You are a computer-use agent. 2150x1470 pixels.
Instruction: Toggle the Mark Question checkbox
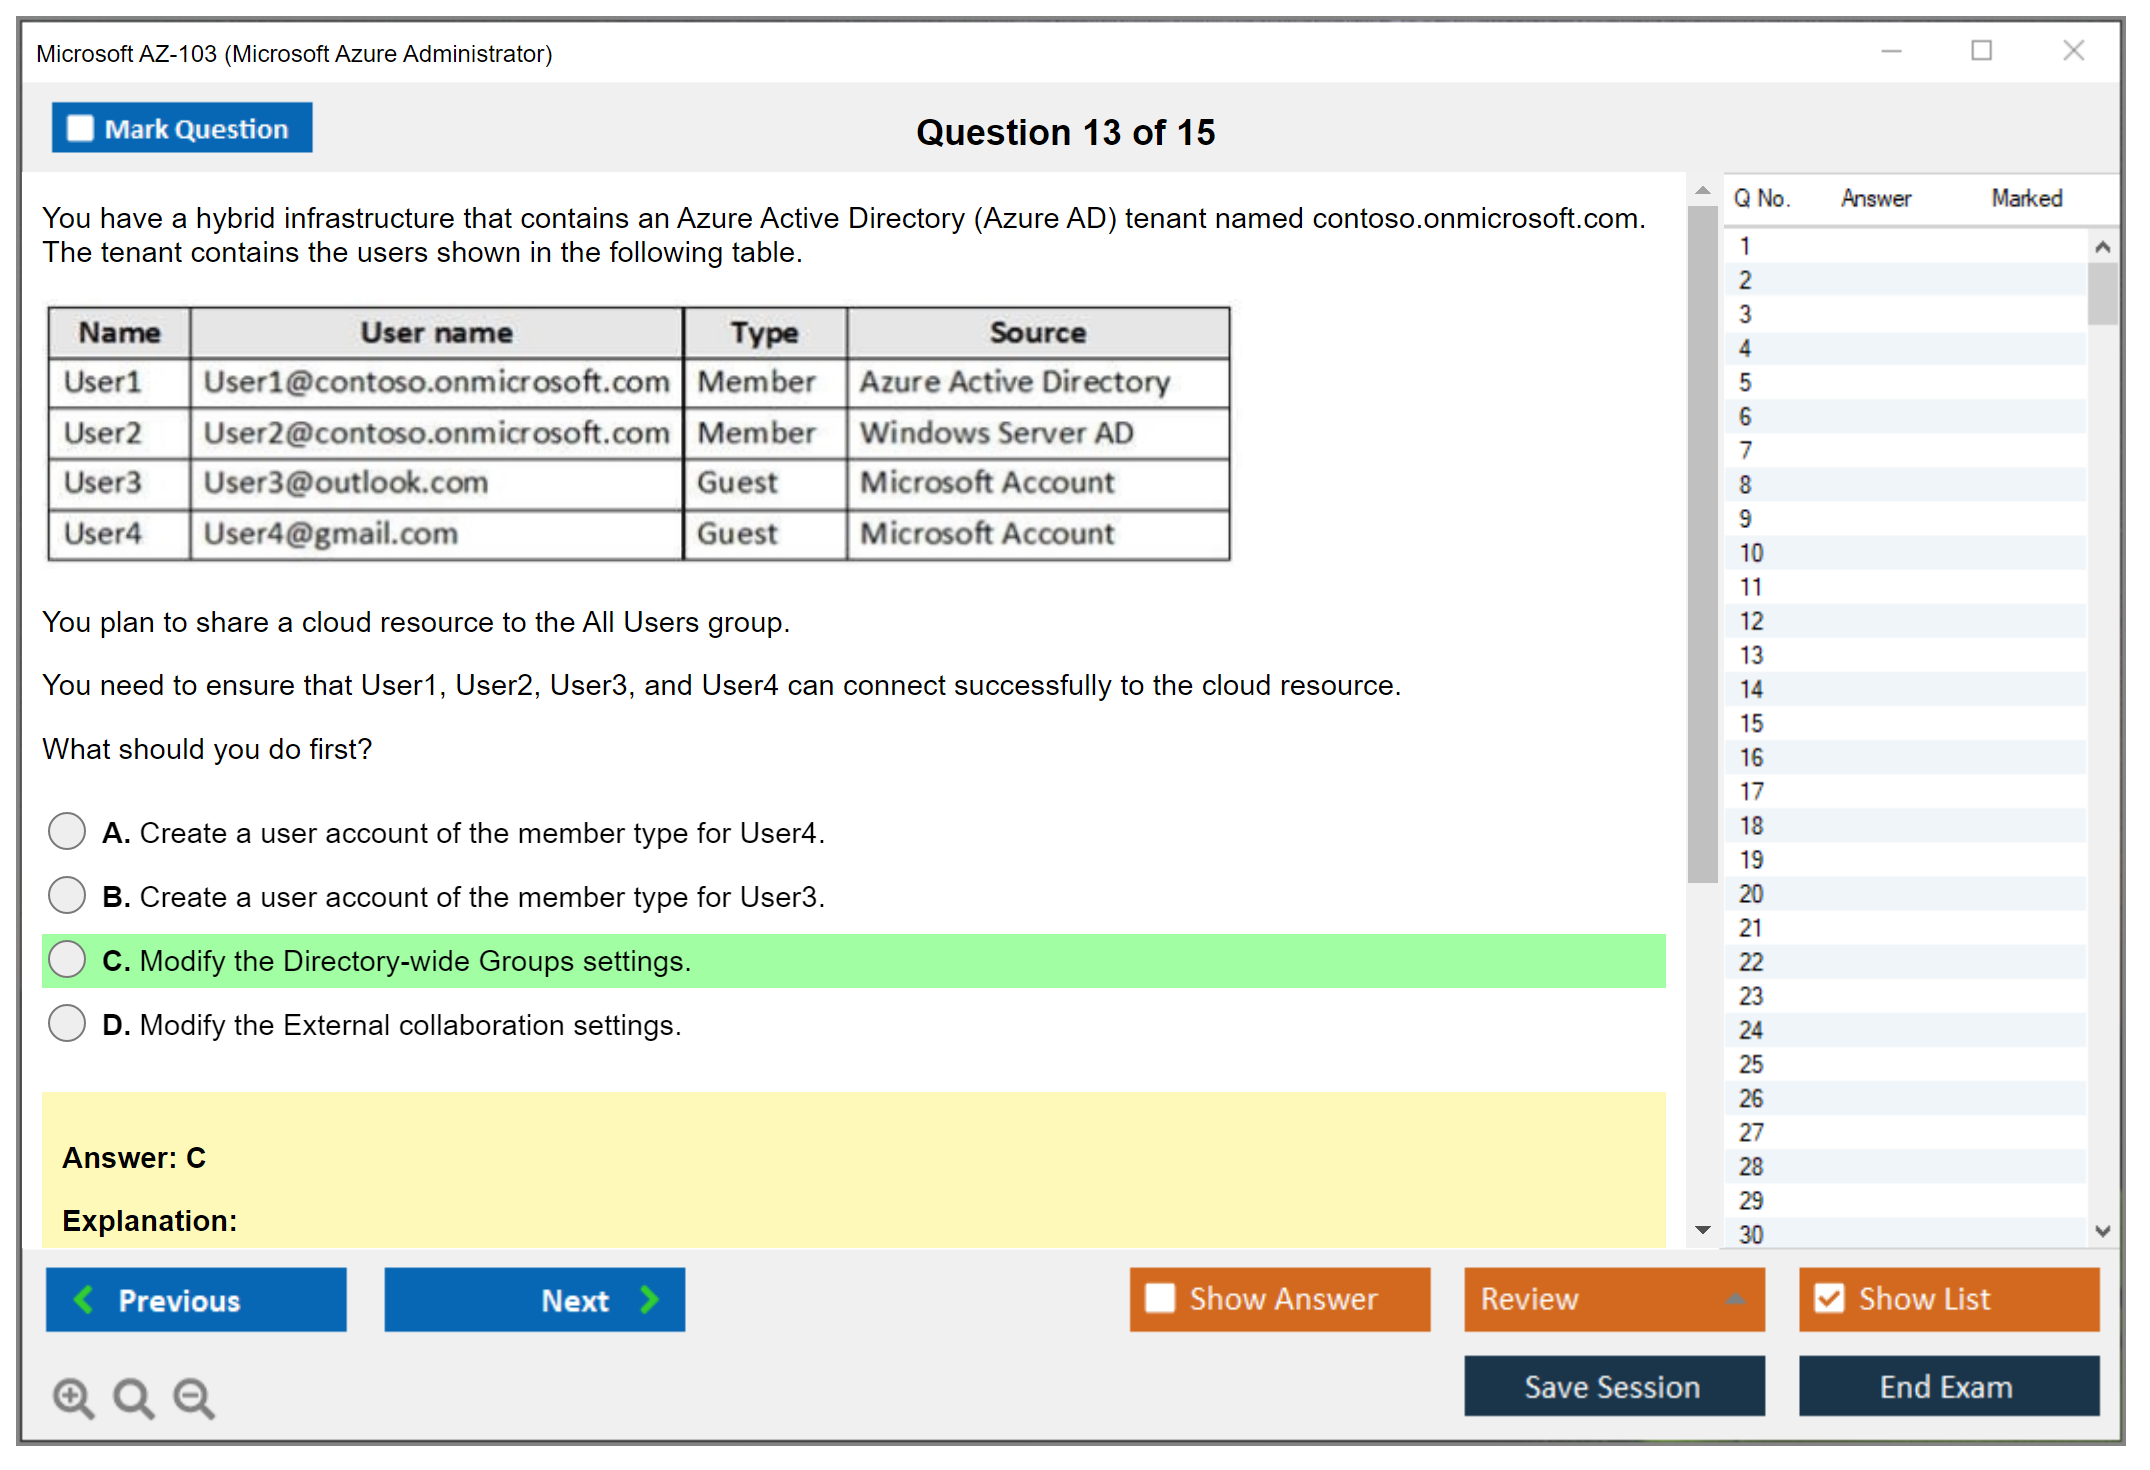80,128
